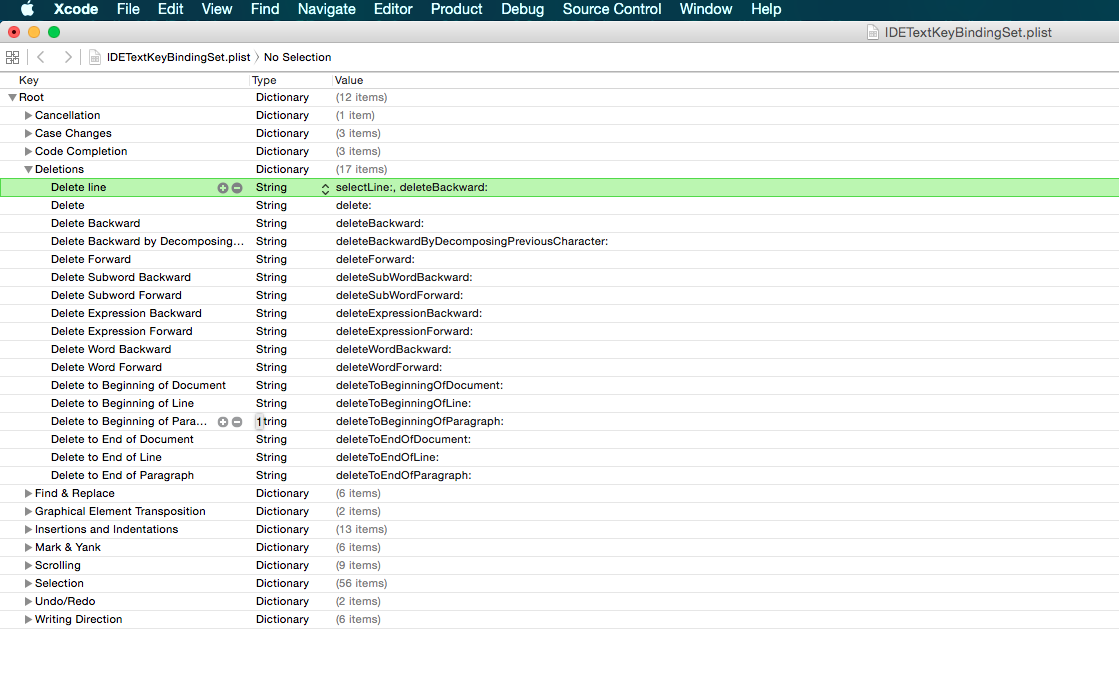Select the Delete Backward key row
Viewport: 1119px width, 694px height.
[x=96, y=223]
